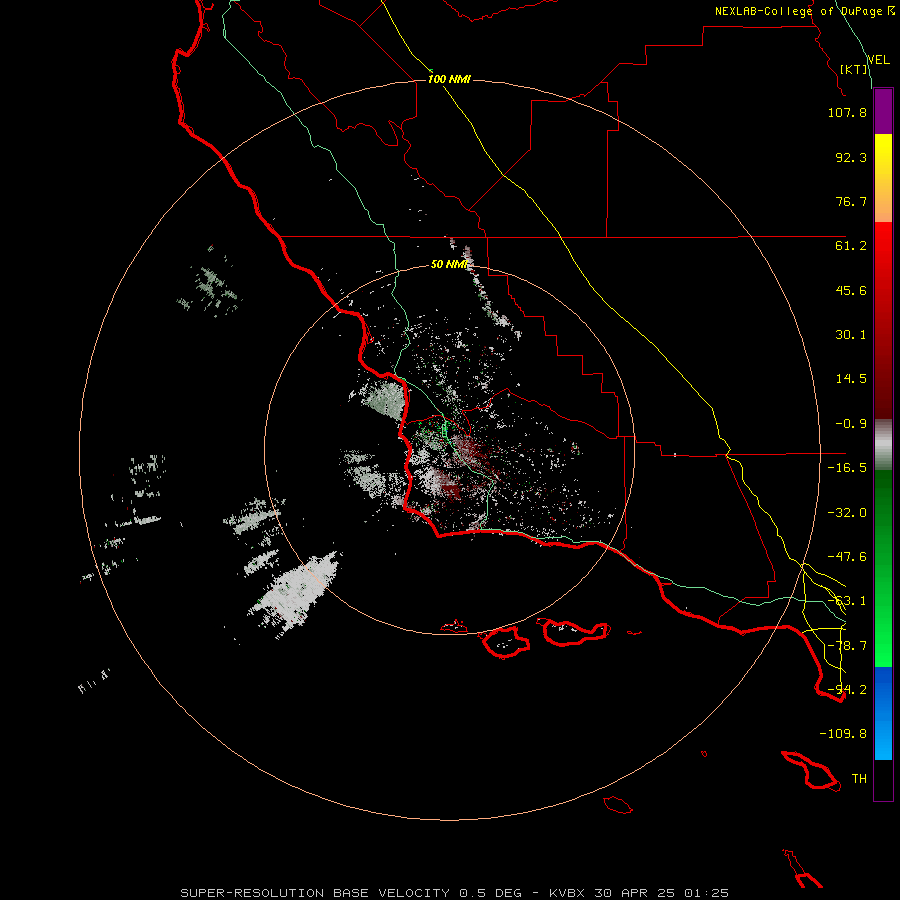Viewport: 900px width, 900px height.
Task: Click the 107.8 value on the velocity scale
Action: [x=847, y=112]
